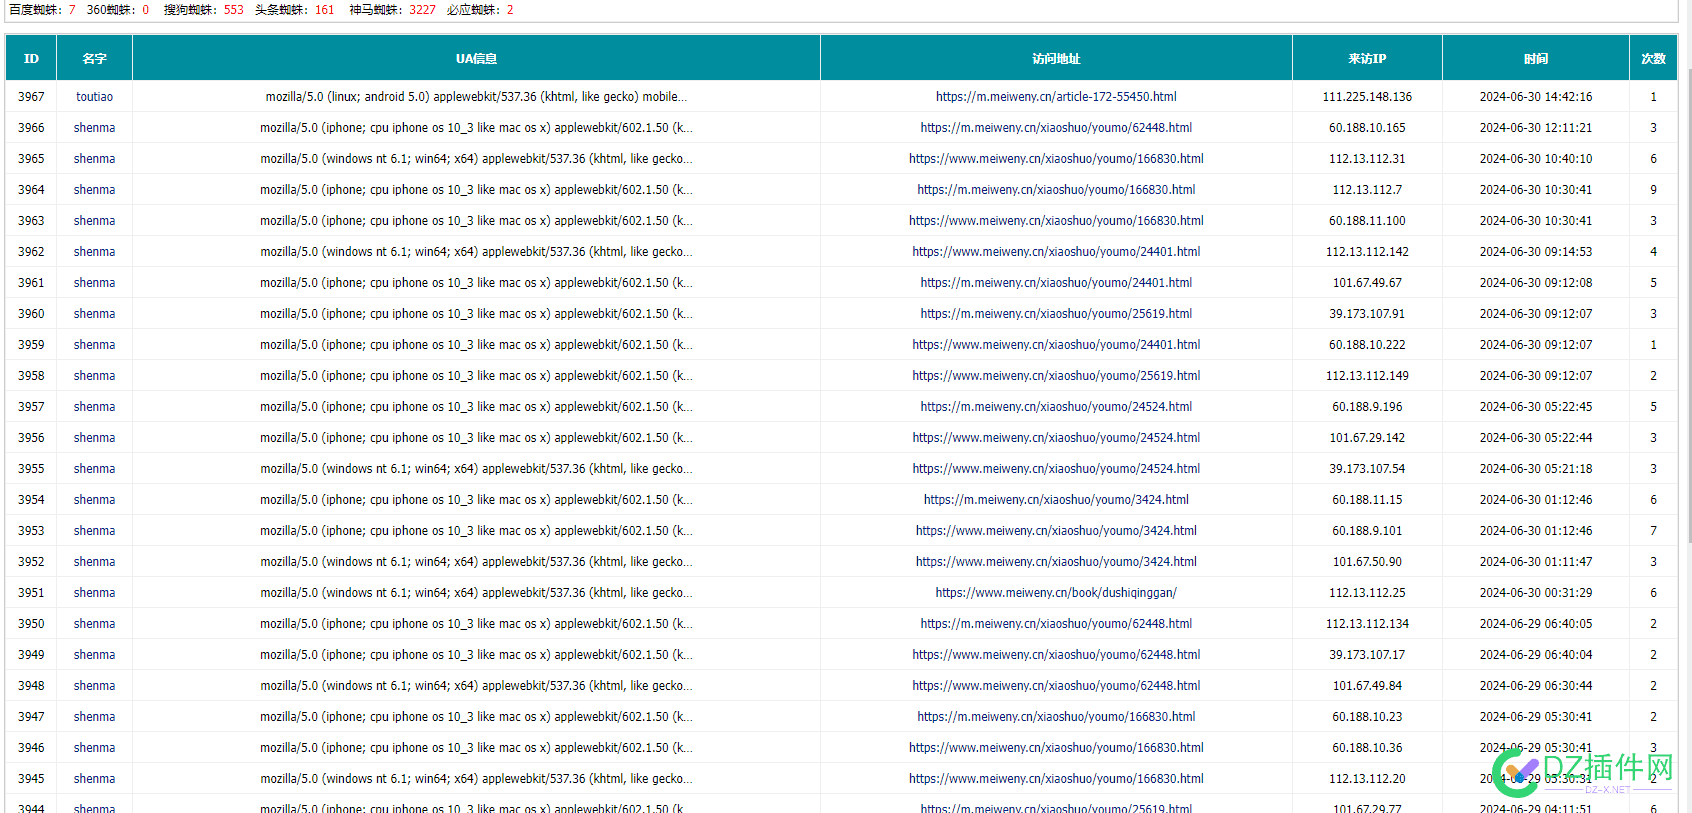Open m.meiweny.cn youmo/62448.html link in row 3966
Screen dimensions: 1692x813
coord(1056,128)
